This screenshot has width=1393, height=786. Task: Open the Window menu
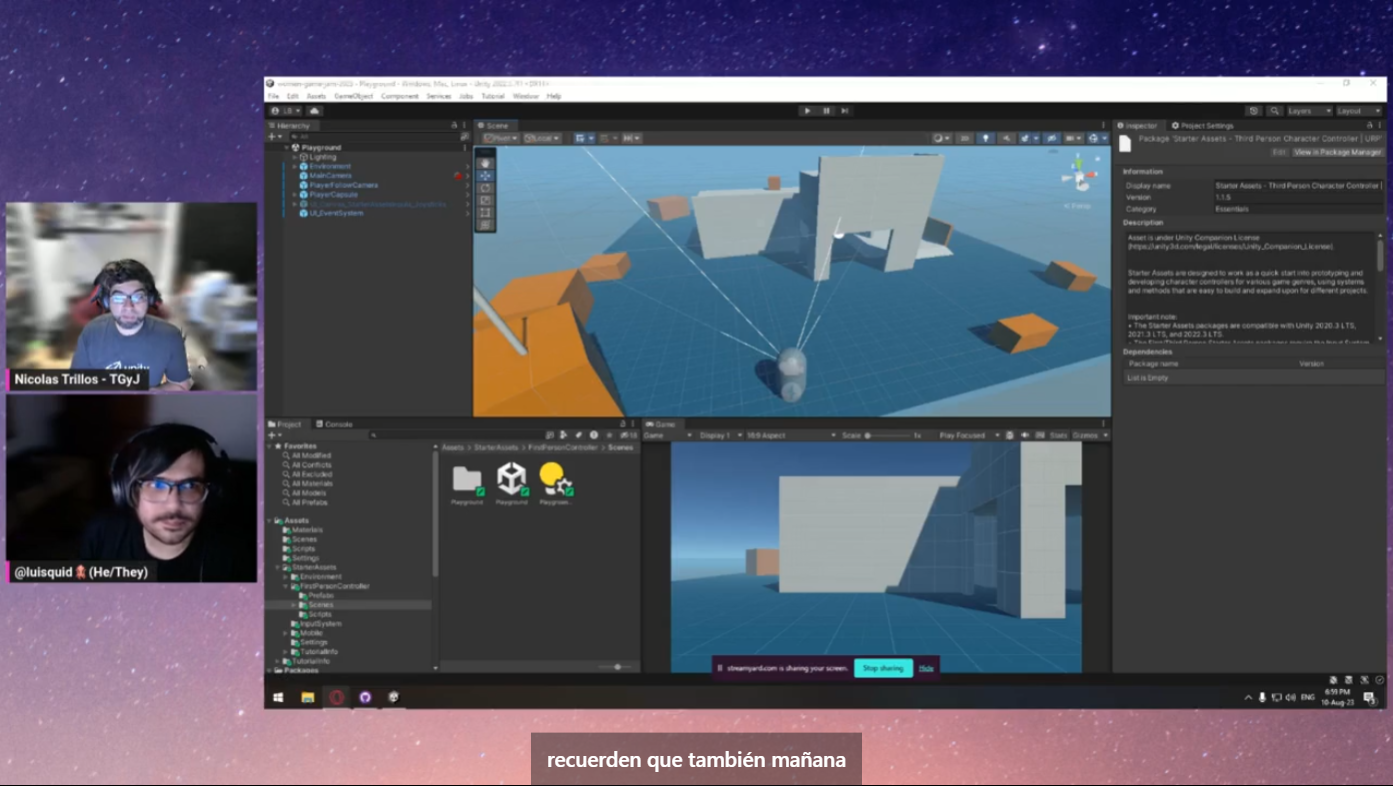point(525,96)
